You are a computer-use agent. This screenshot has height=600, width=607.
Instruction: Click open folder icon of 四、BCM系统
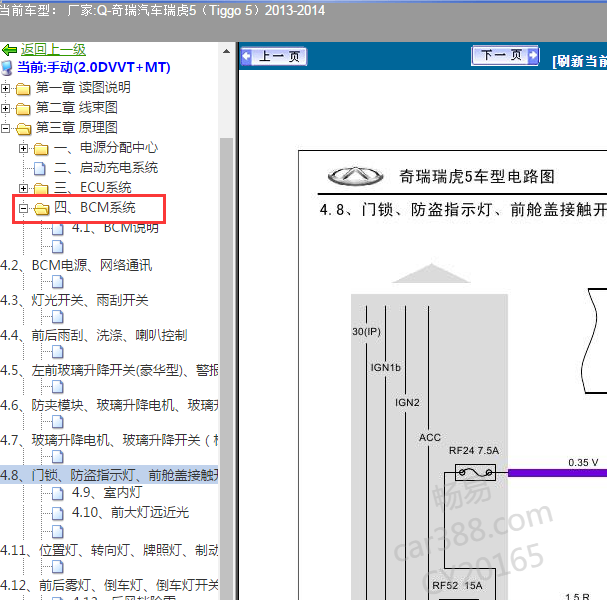tap(41, 209)
